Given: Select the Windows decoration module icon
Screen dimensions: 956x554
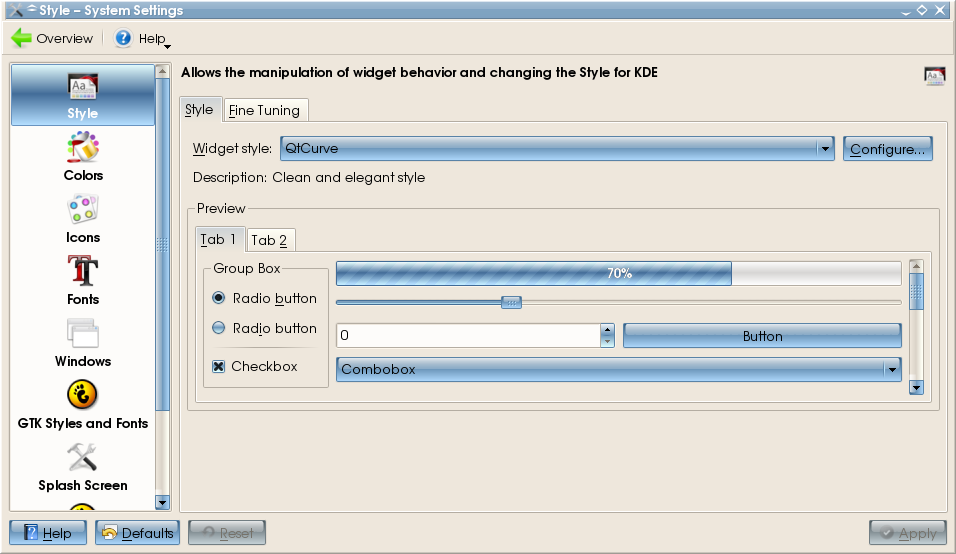Looking at the screenshot, I should click(x=83, y=333).
